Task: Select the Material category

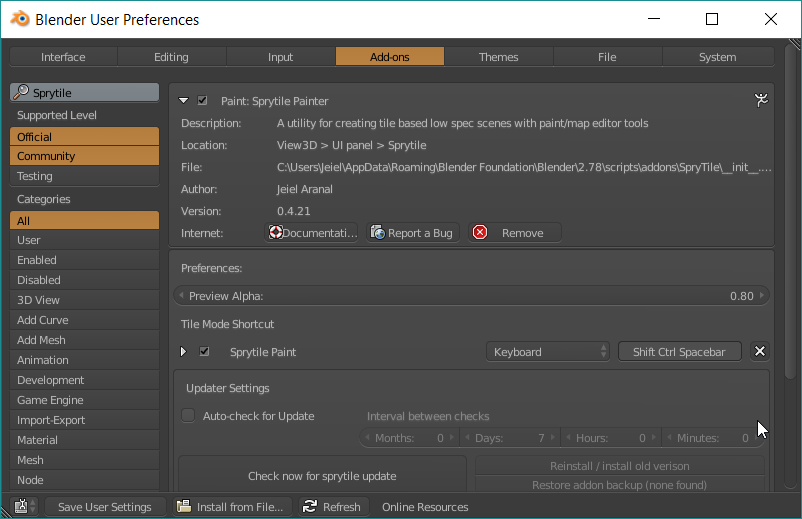Action: coord(84,439)
